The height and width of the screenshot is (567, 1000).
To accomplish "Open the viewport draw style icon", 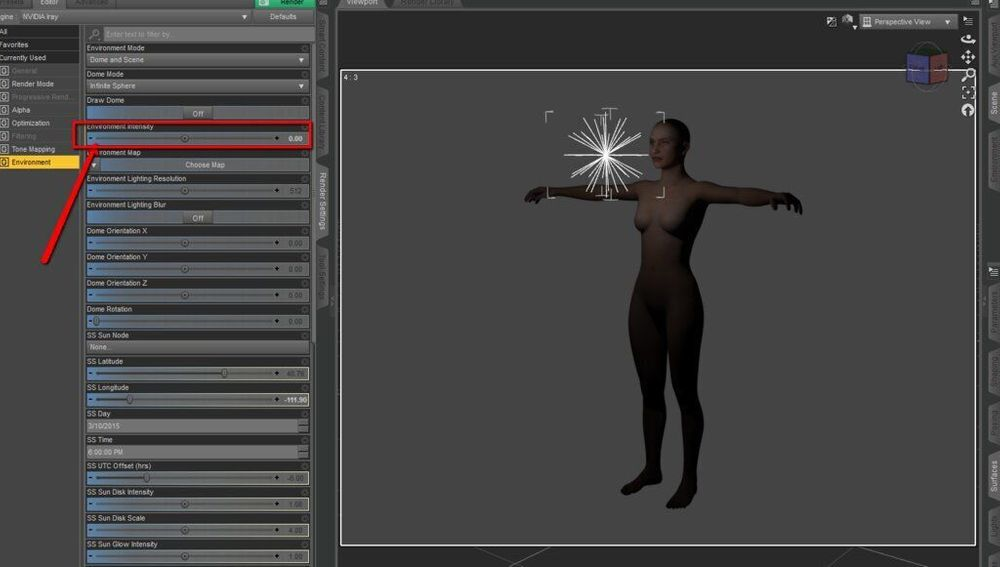I will (x=831, y=22).
